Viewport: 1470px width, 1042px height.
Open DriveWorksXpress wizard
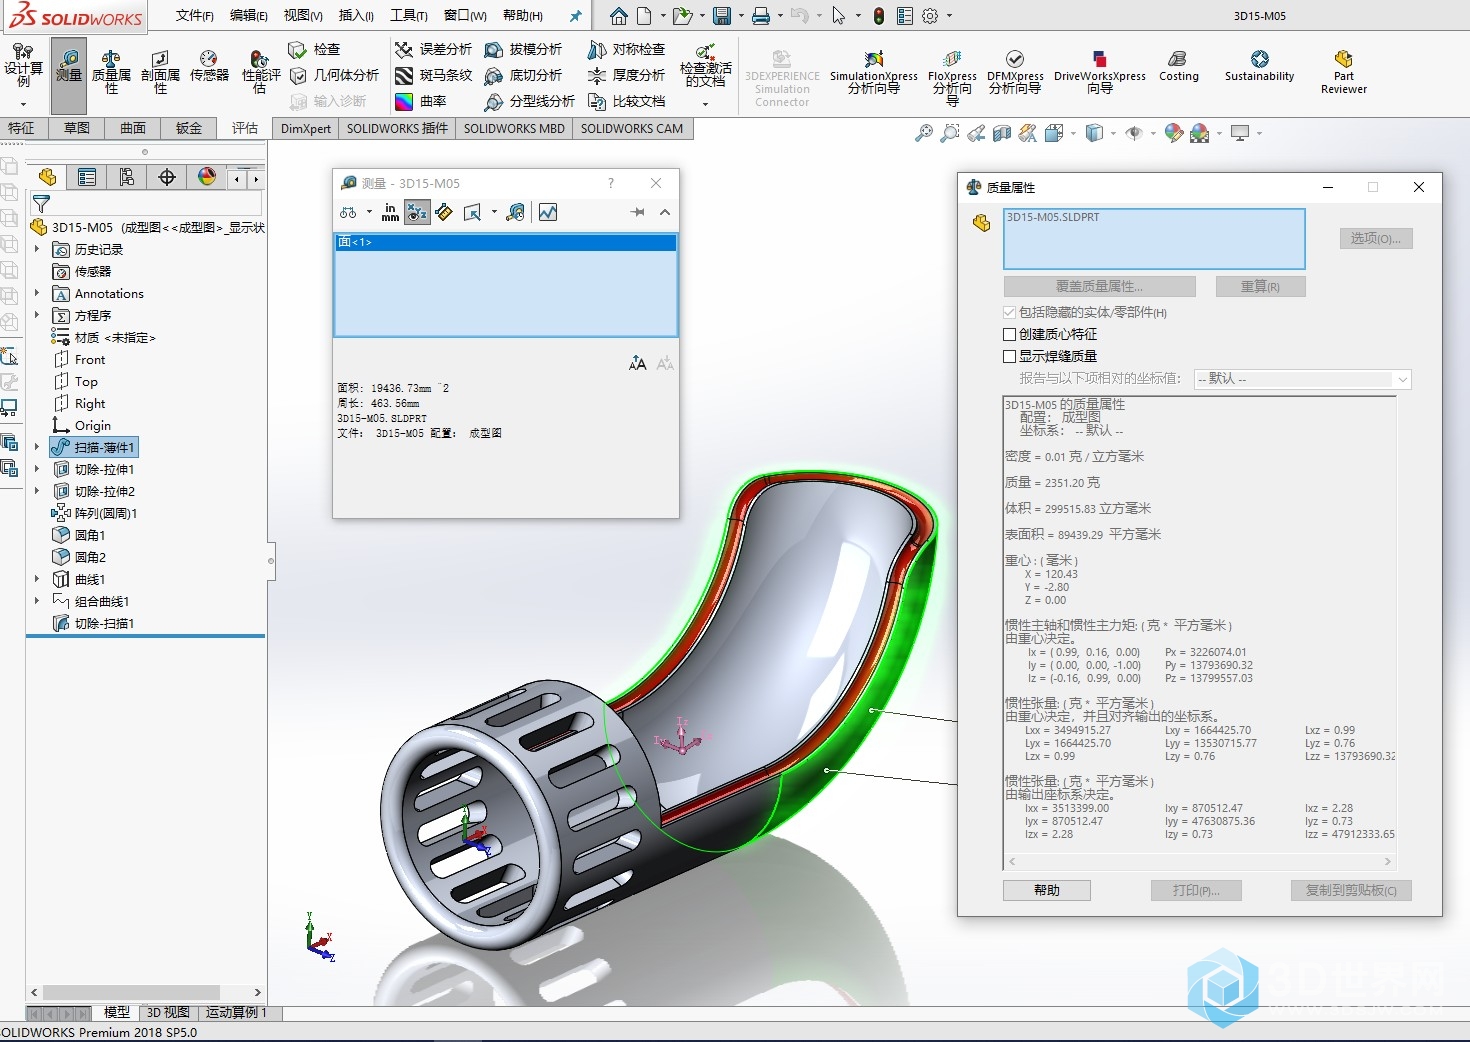(1100, 72)
